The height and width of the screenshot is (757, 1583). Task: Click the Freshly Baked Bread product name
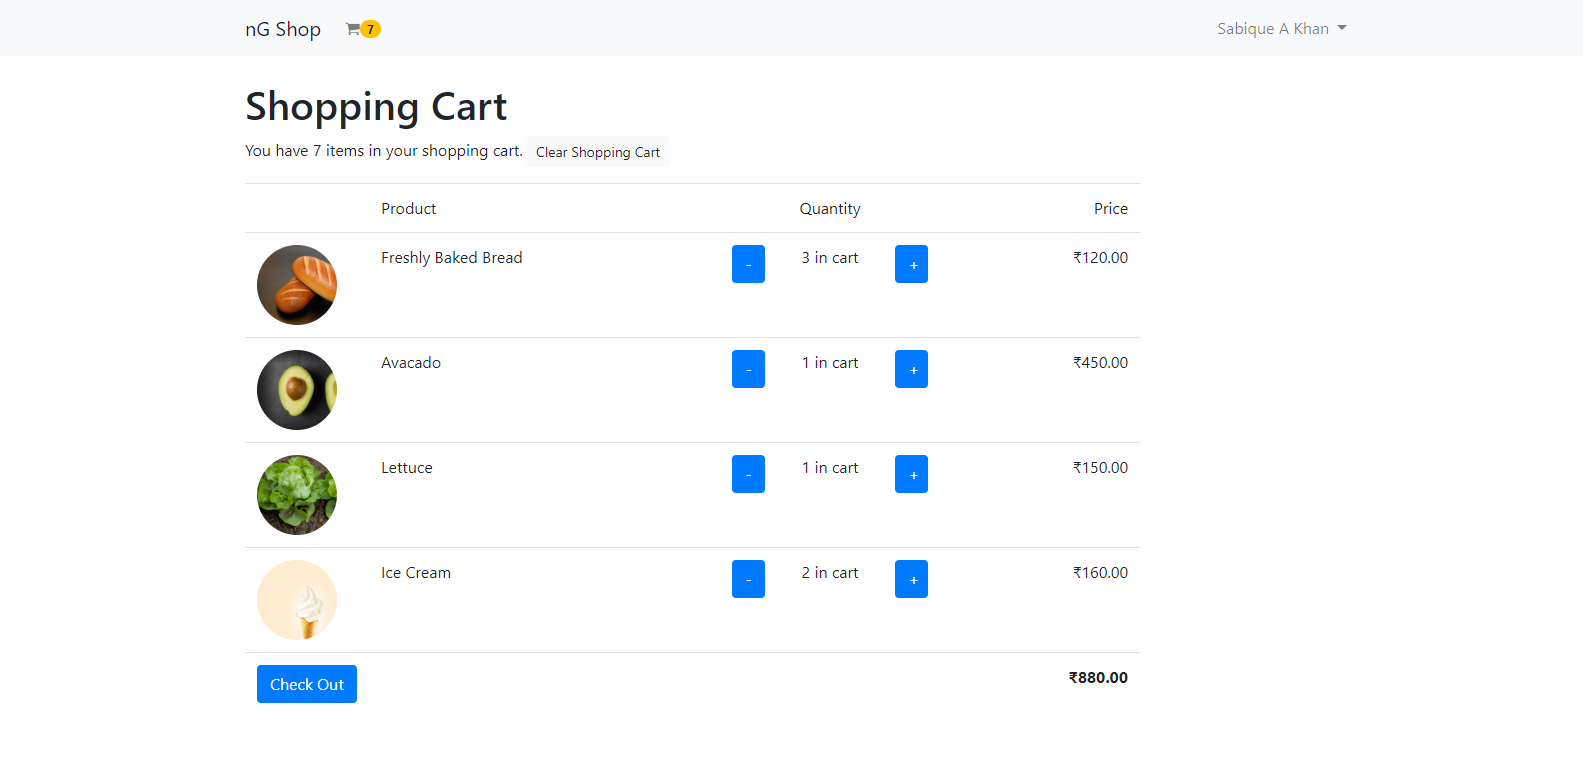(452, 258)
